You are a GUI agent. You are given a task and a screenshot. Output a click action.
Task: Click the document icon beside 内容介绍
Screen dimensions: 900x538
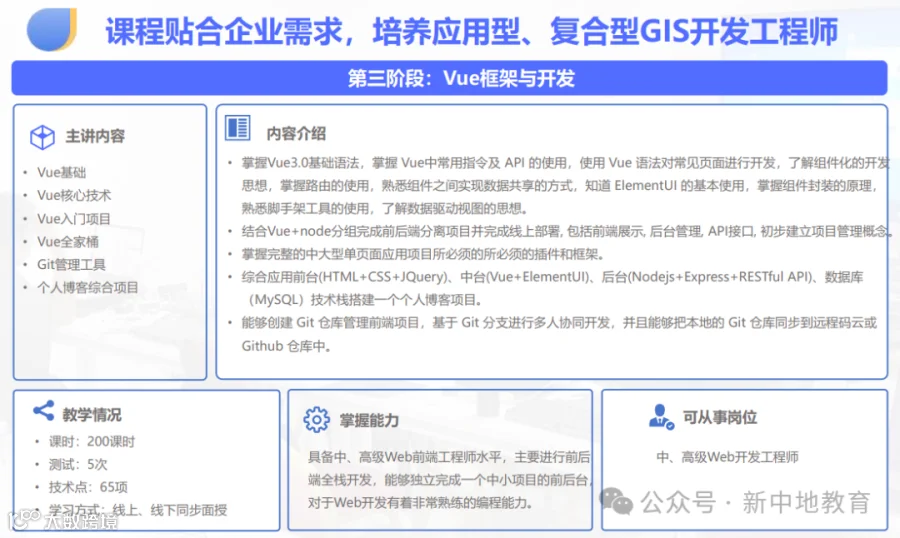pos(238,127)
